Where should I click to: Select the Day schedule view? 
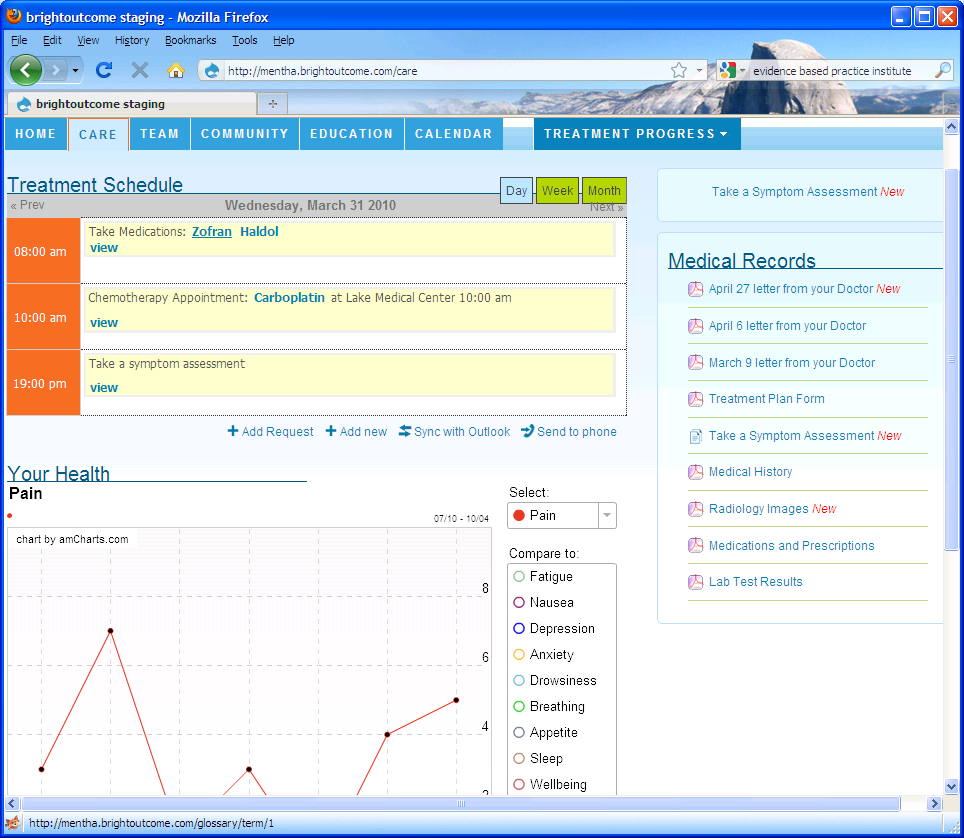click(516, 191)
